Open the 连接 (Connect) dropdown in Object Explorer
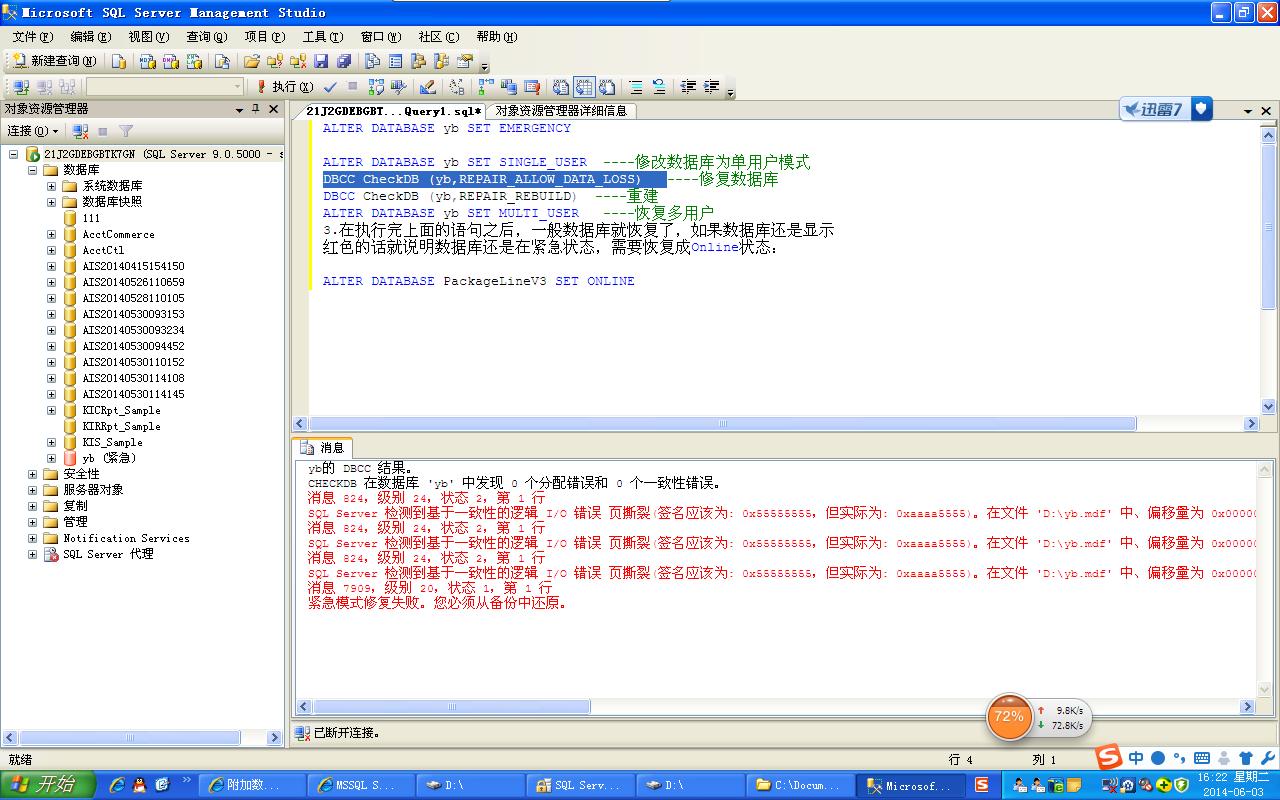 coord(33,131)
